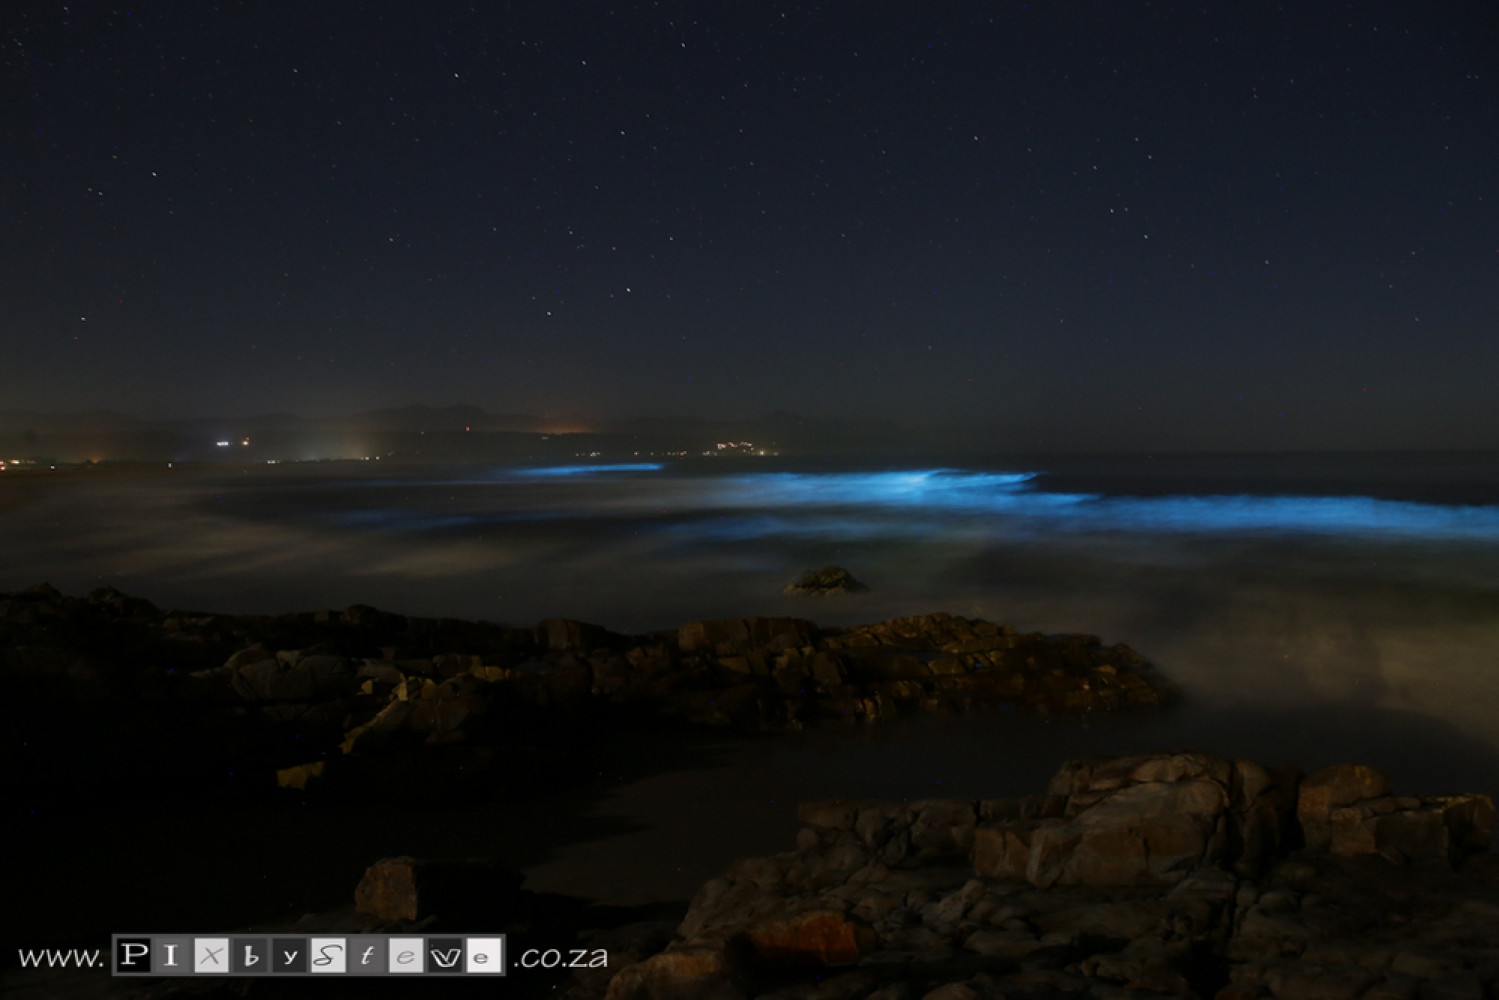Click the light 'x' tile in watermark

[211, 956]
